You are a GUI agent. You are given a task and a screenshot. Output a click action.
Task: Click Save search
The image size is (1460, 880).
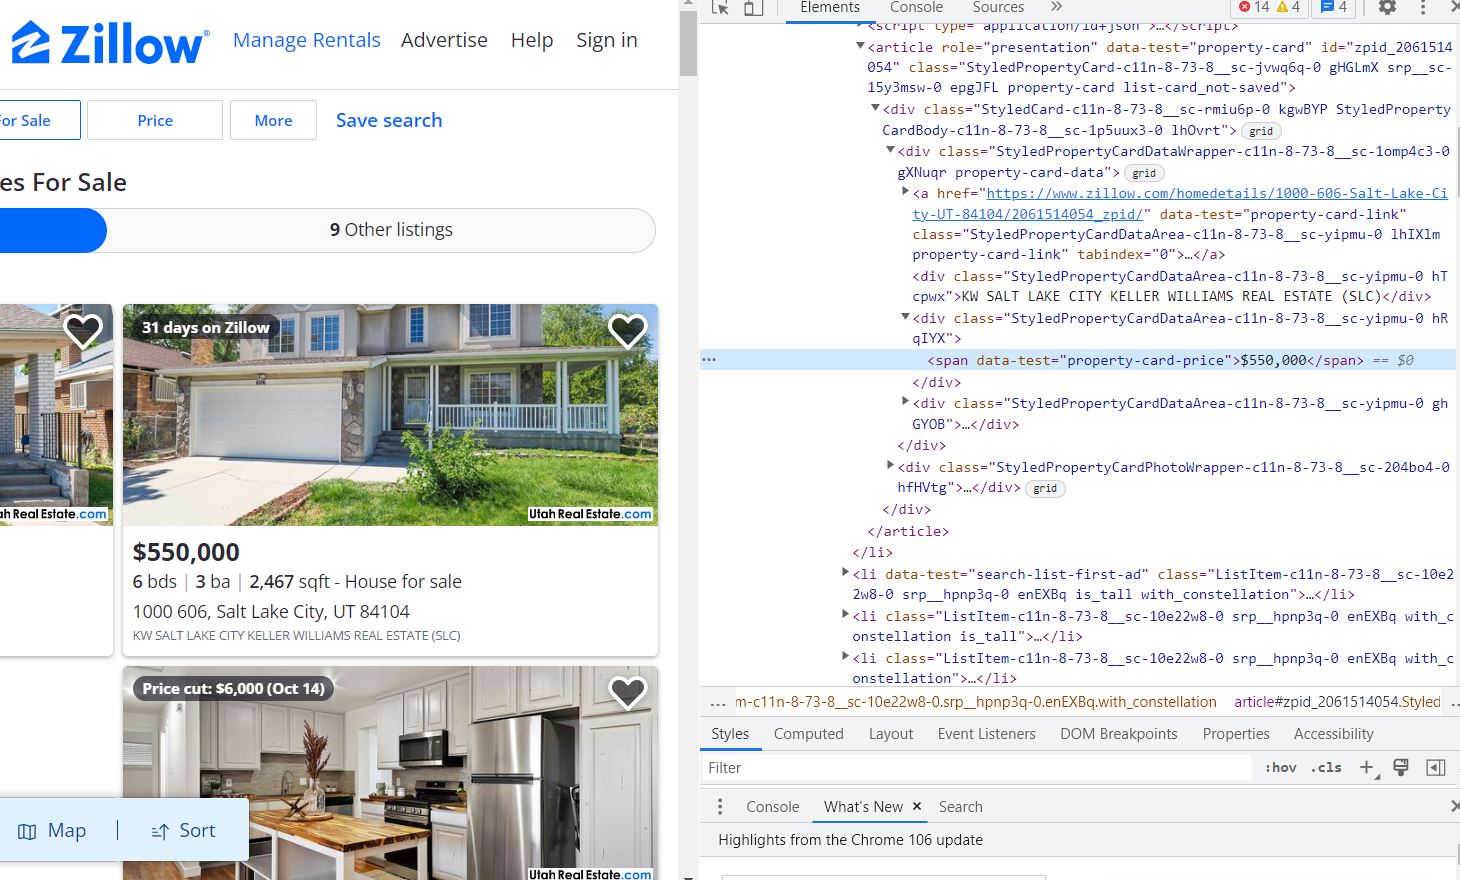point(389,120)
